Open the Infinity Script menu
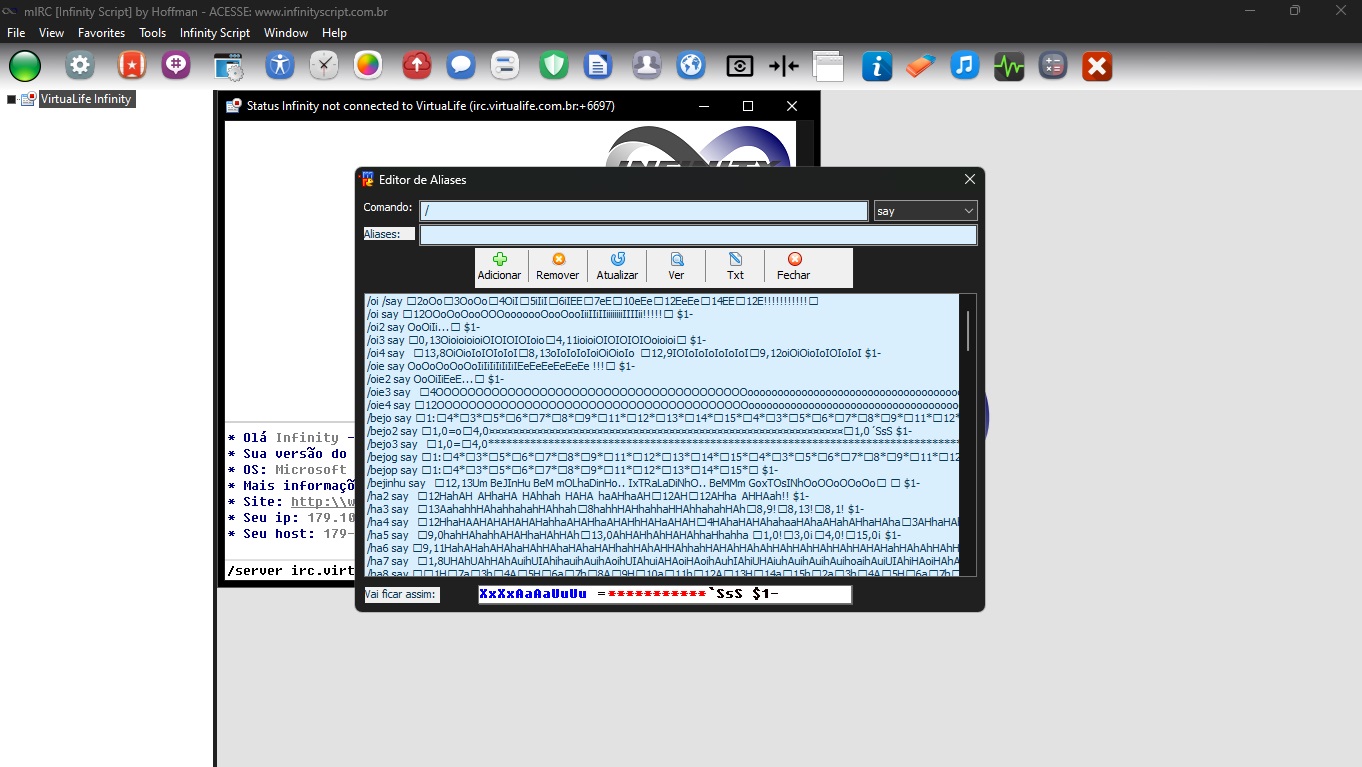Viewport: 1362px width, 767px height. click(214, 33)
